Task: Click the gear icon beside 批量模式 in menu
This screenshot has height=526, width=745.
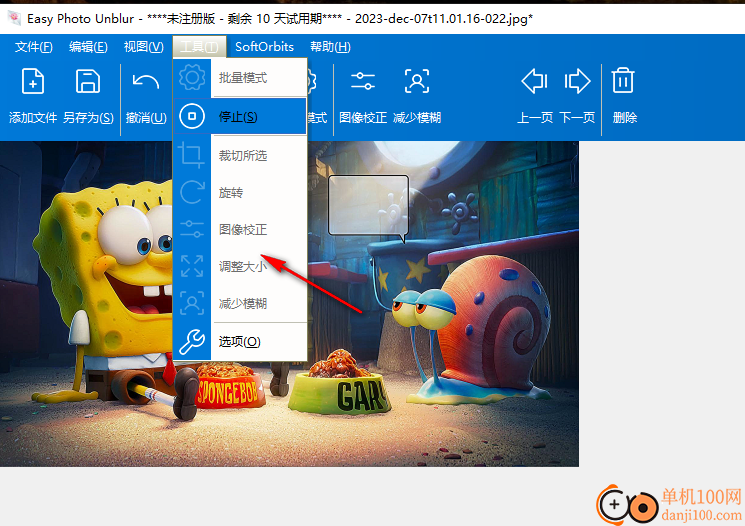Action: 192,77
